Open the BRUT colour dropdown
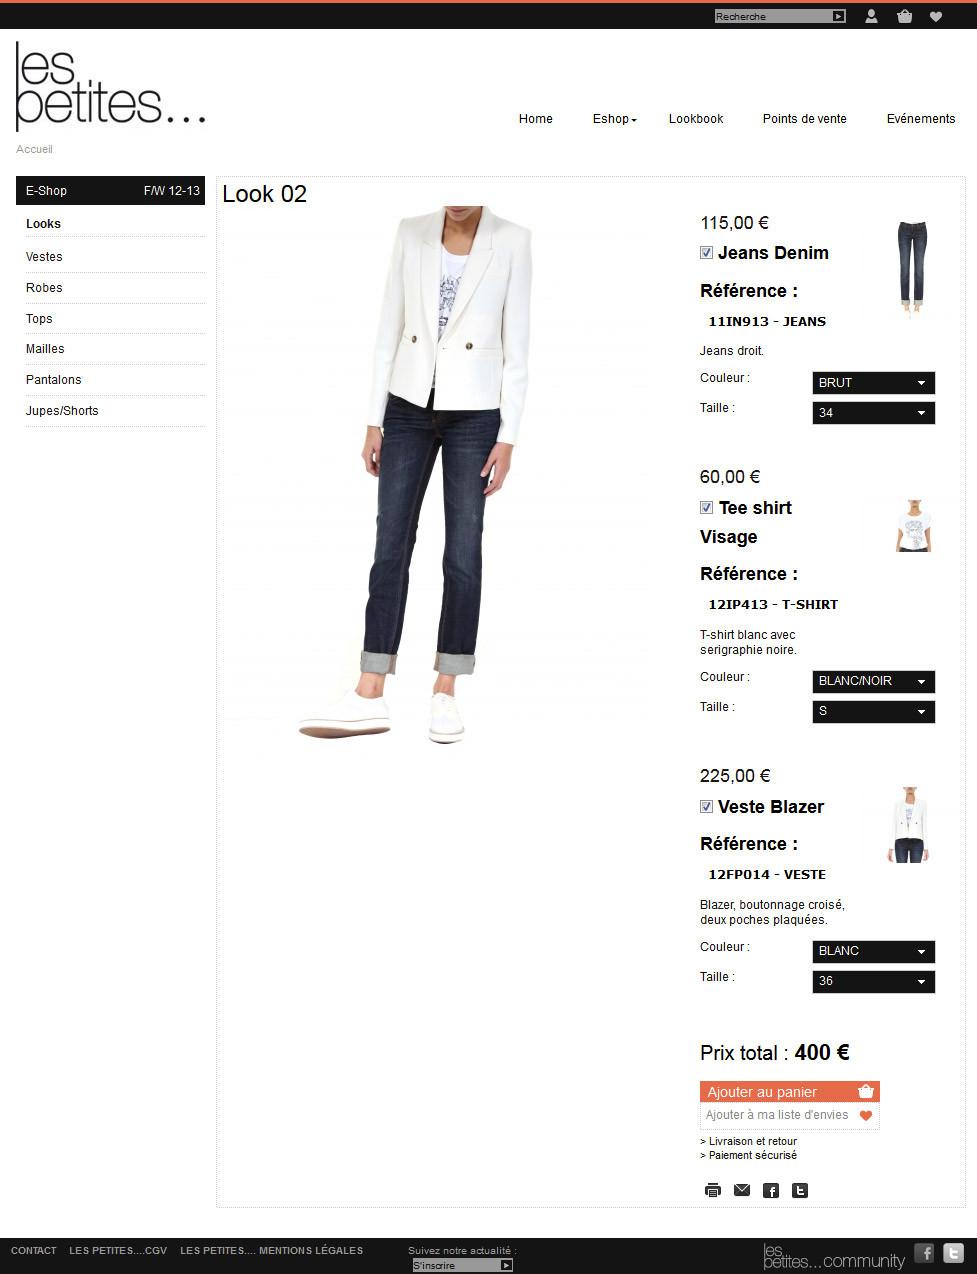The image size is (977, 1274). (874, 383)
